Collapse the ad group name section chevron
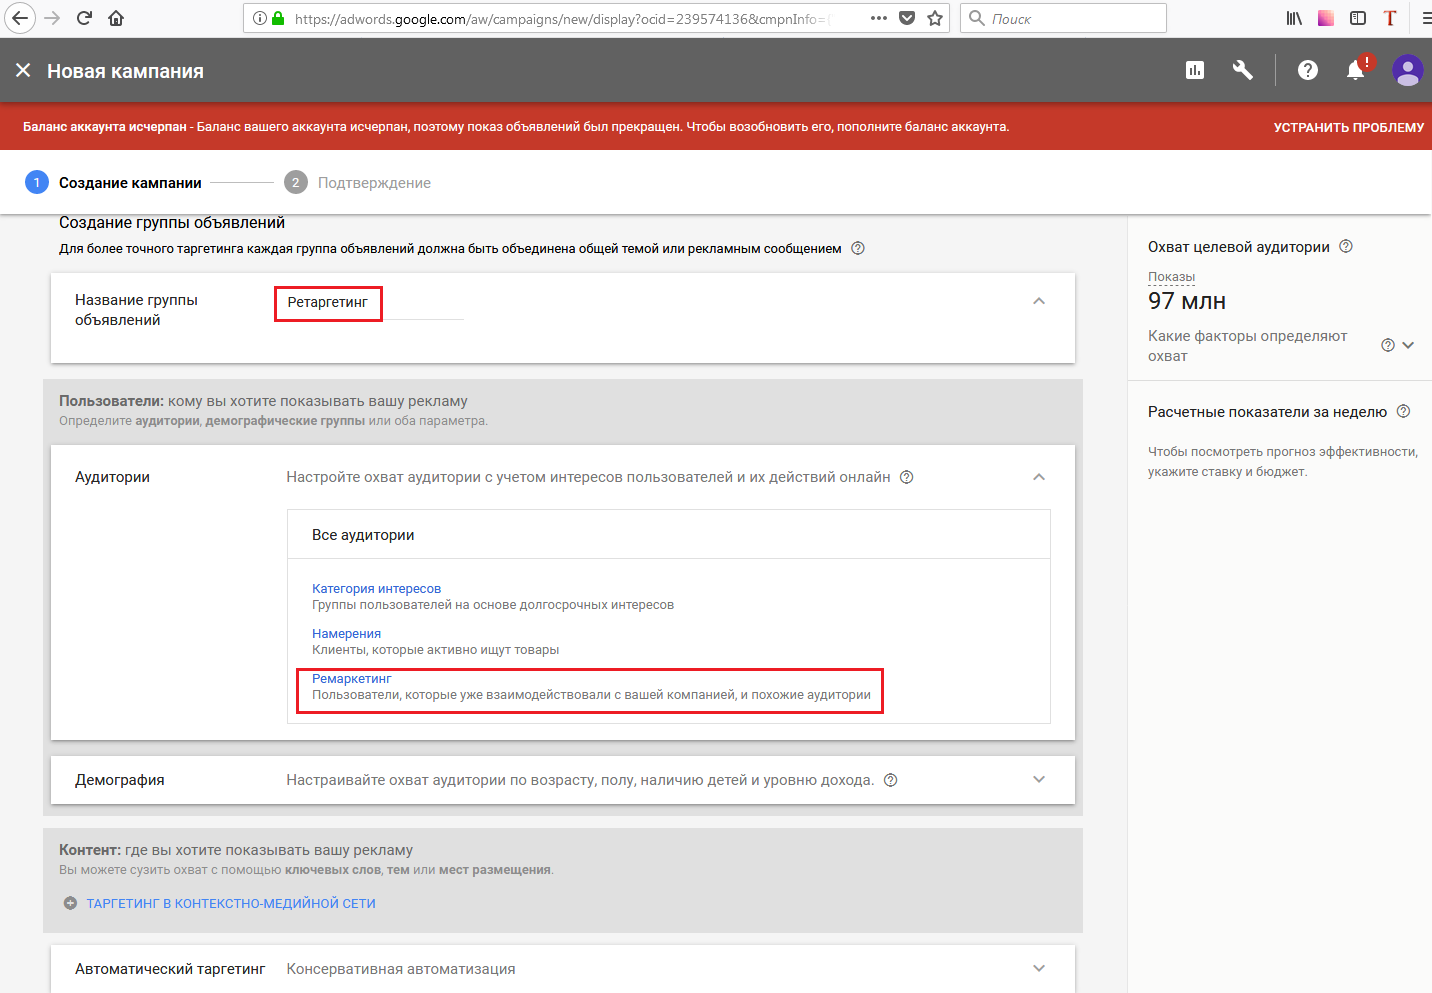The width and height of the screenshot is (1432, 993). pyautogui.click(x=1039, y=301)
